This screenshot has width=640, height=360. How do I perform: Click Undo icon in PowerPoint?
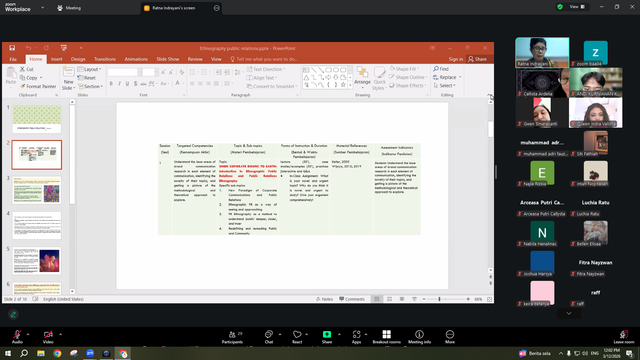click(28, 48)
